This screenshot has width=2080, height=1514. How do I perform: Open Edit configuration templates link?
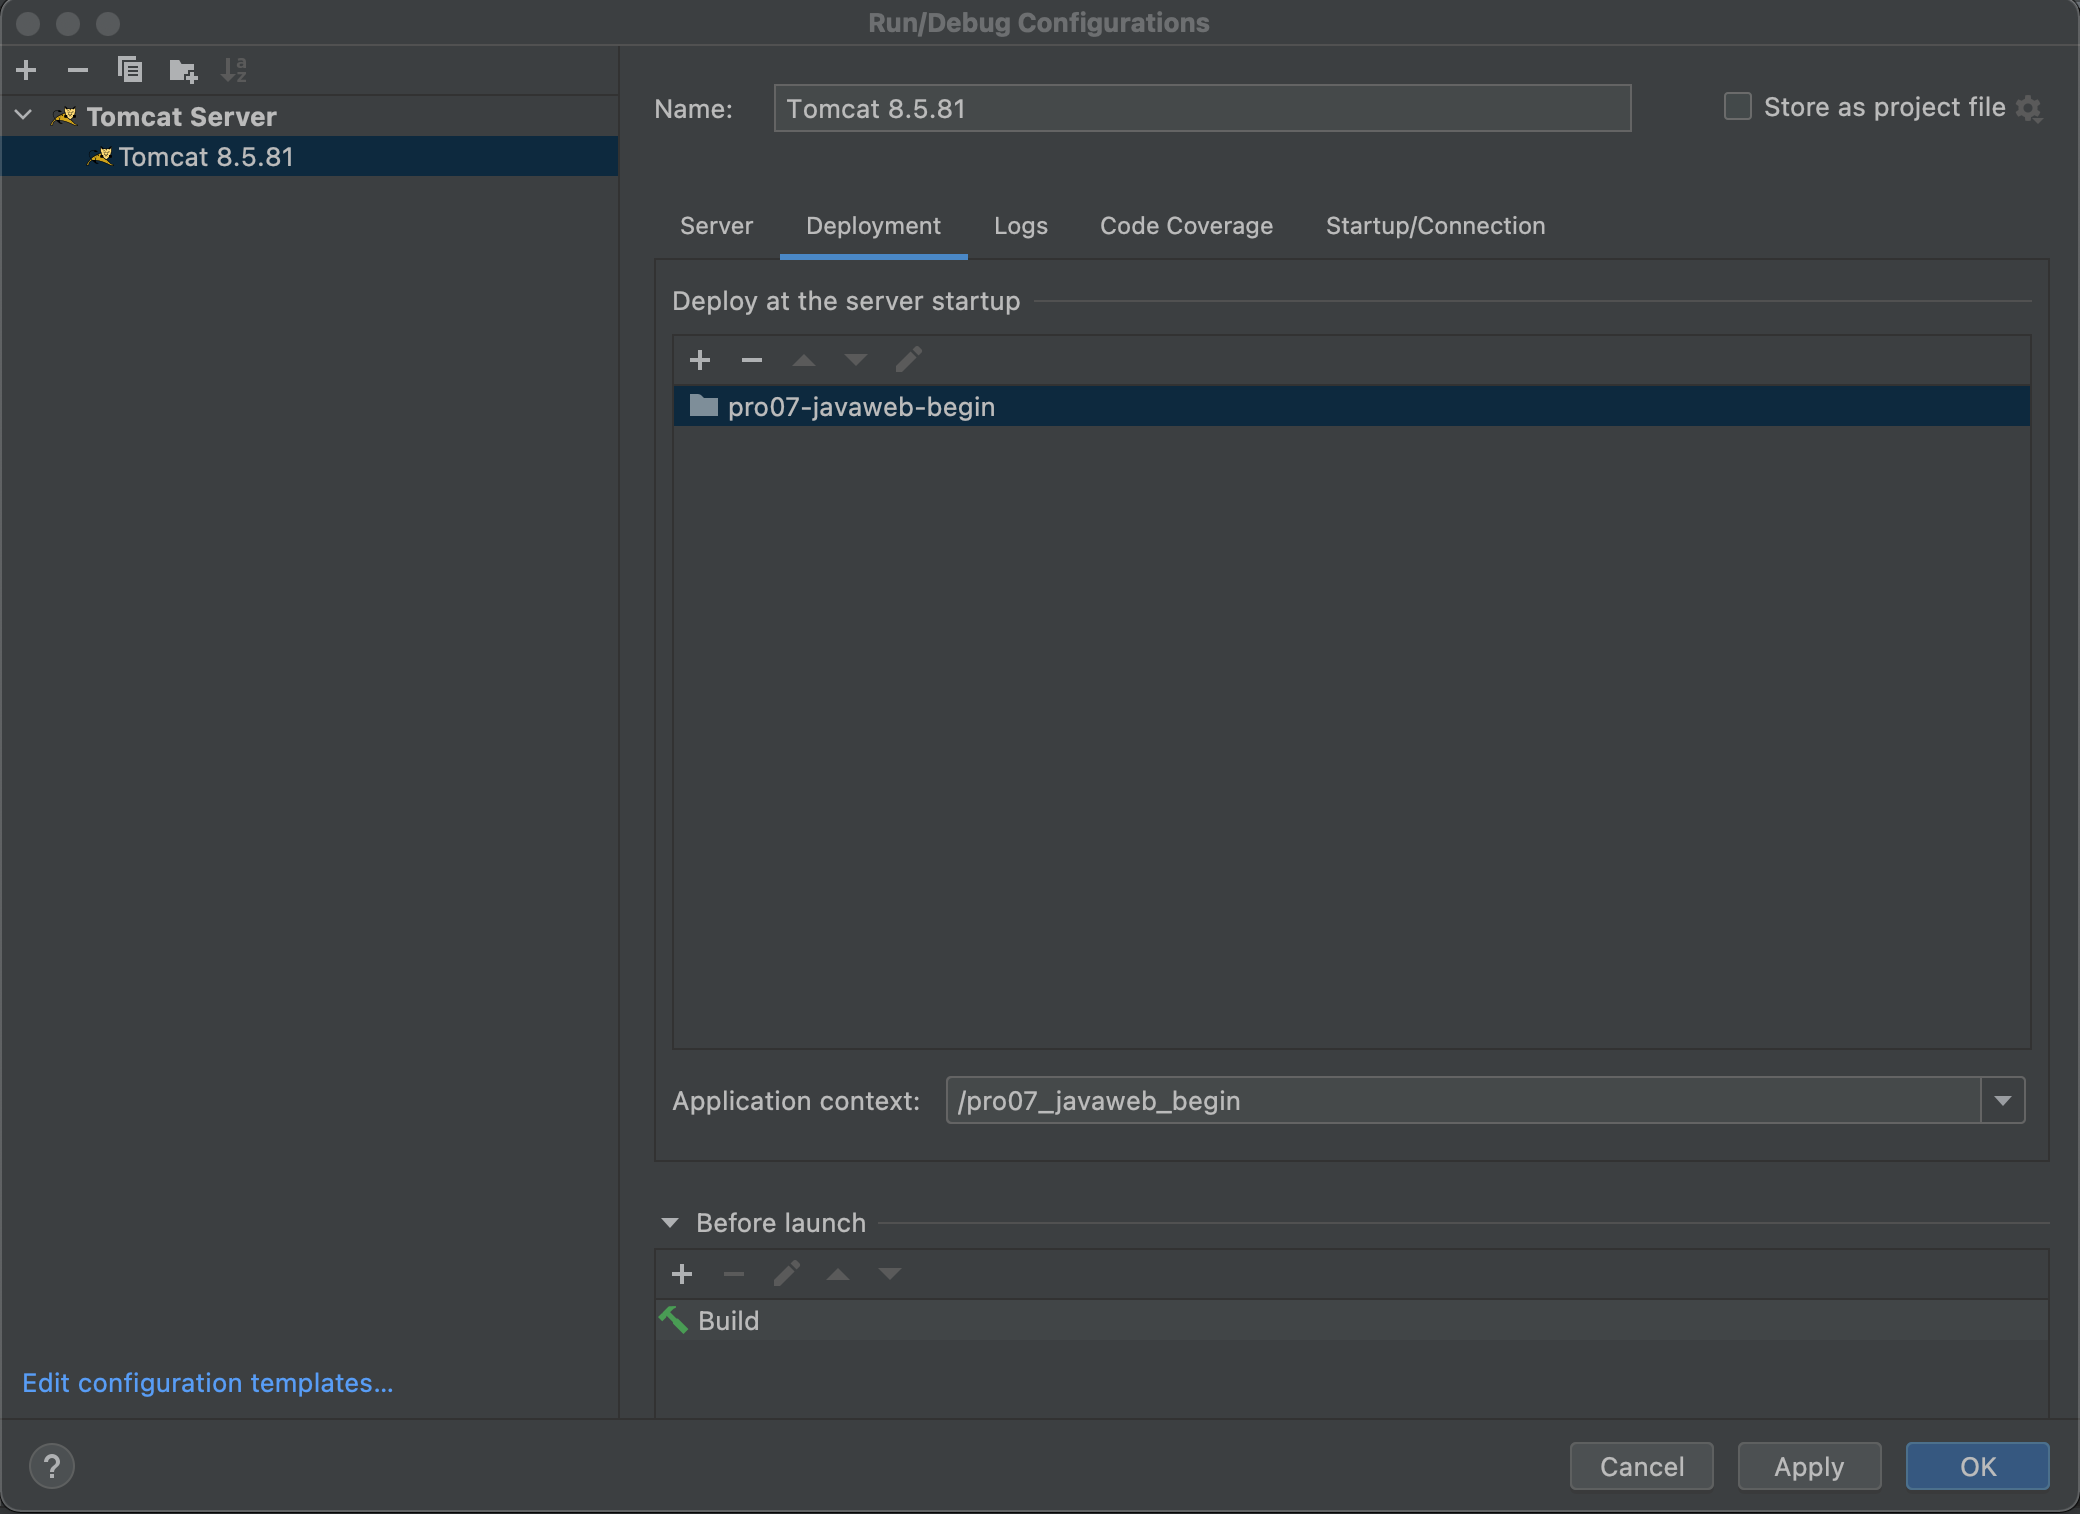[x=208, y=1383]
